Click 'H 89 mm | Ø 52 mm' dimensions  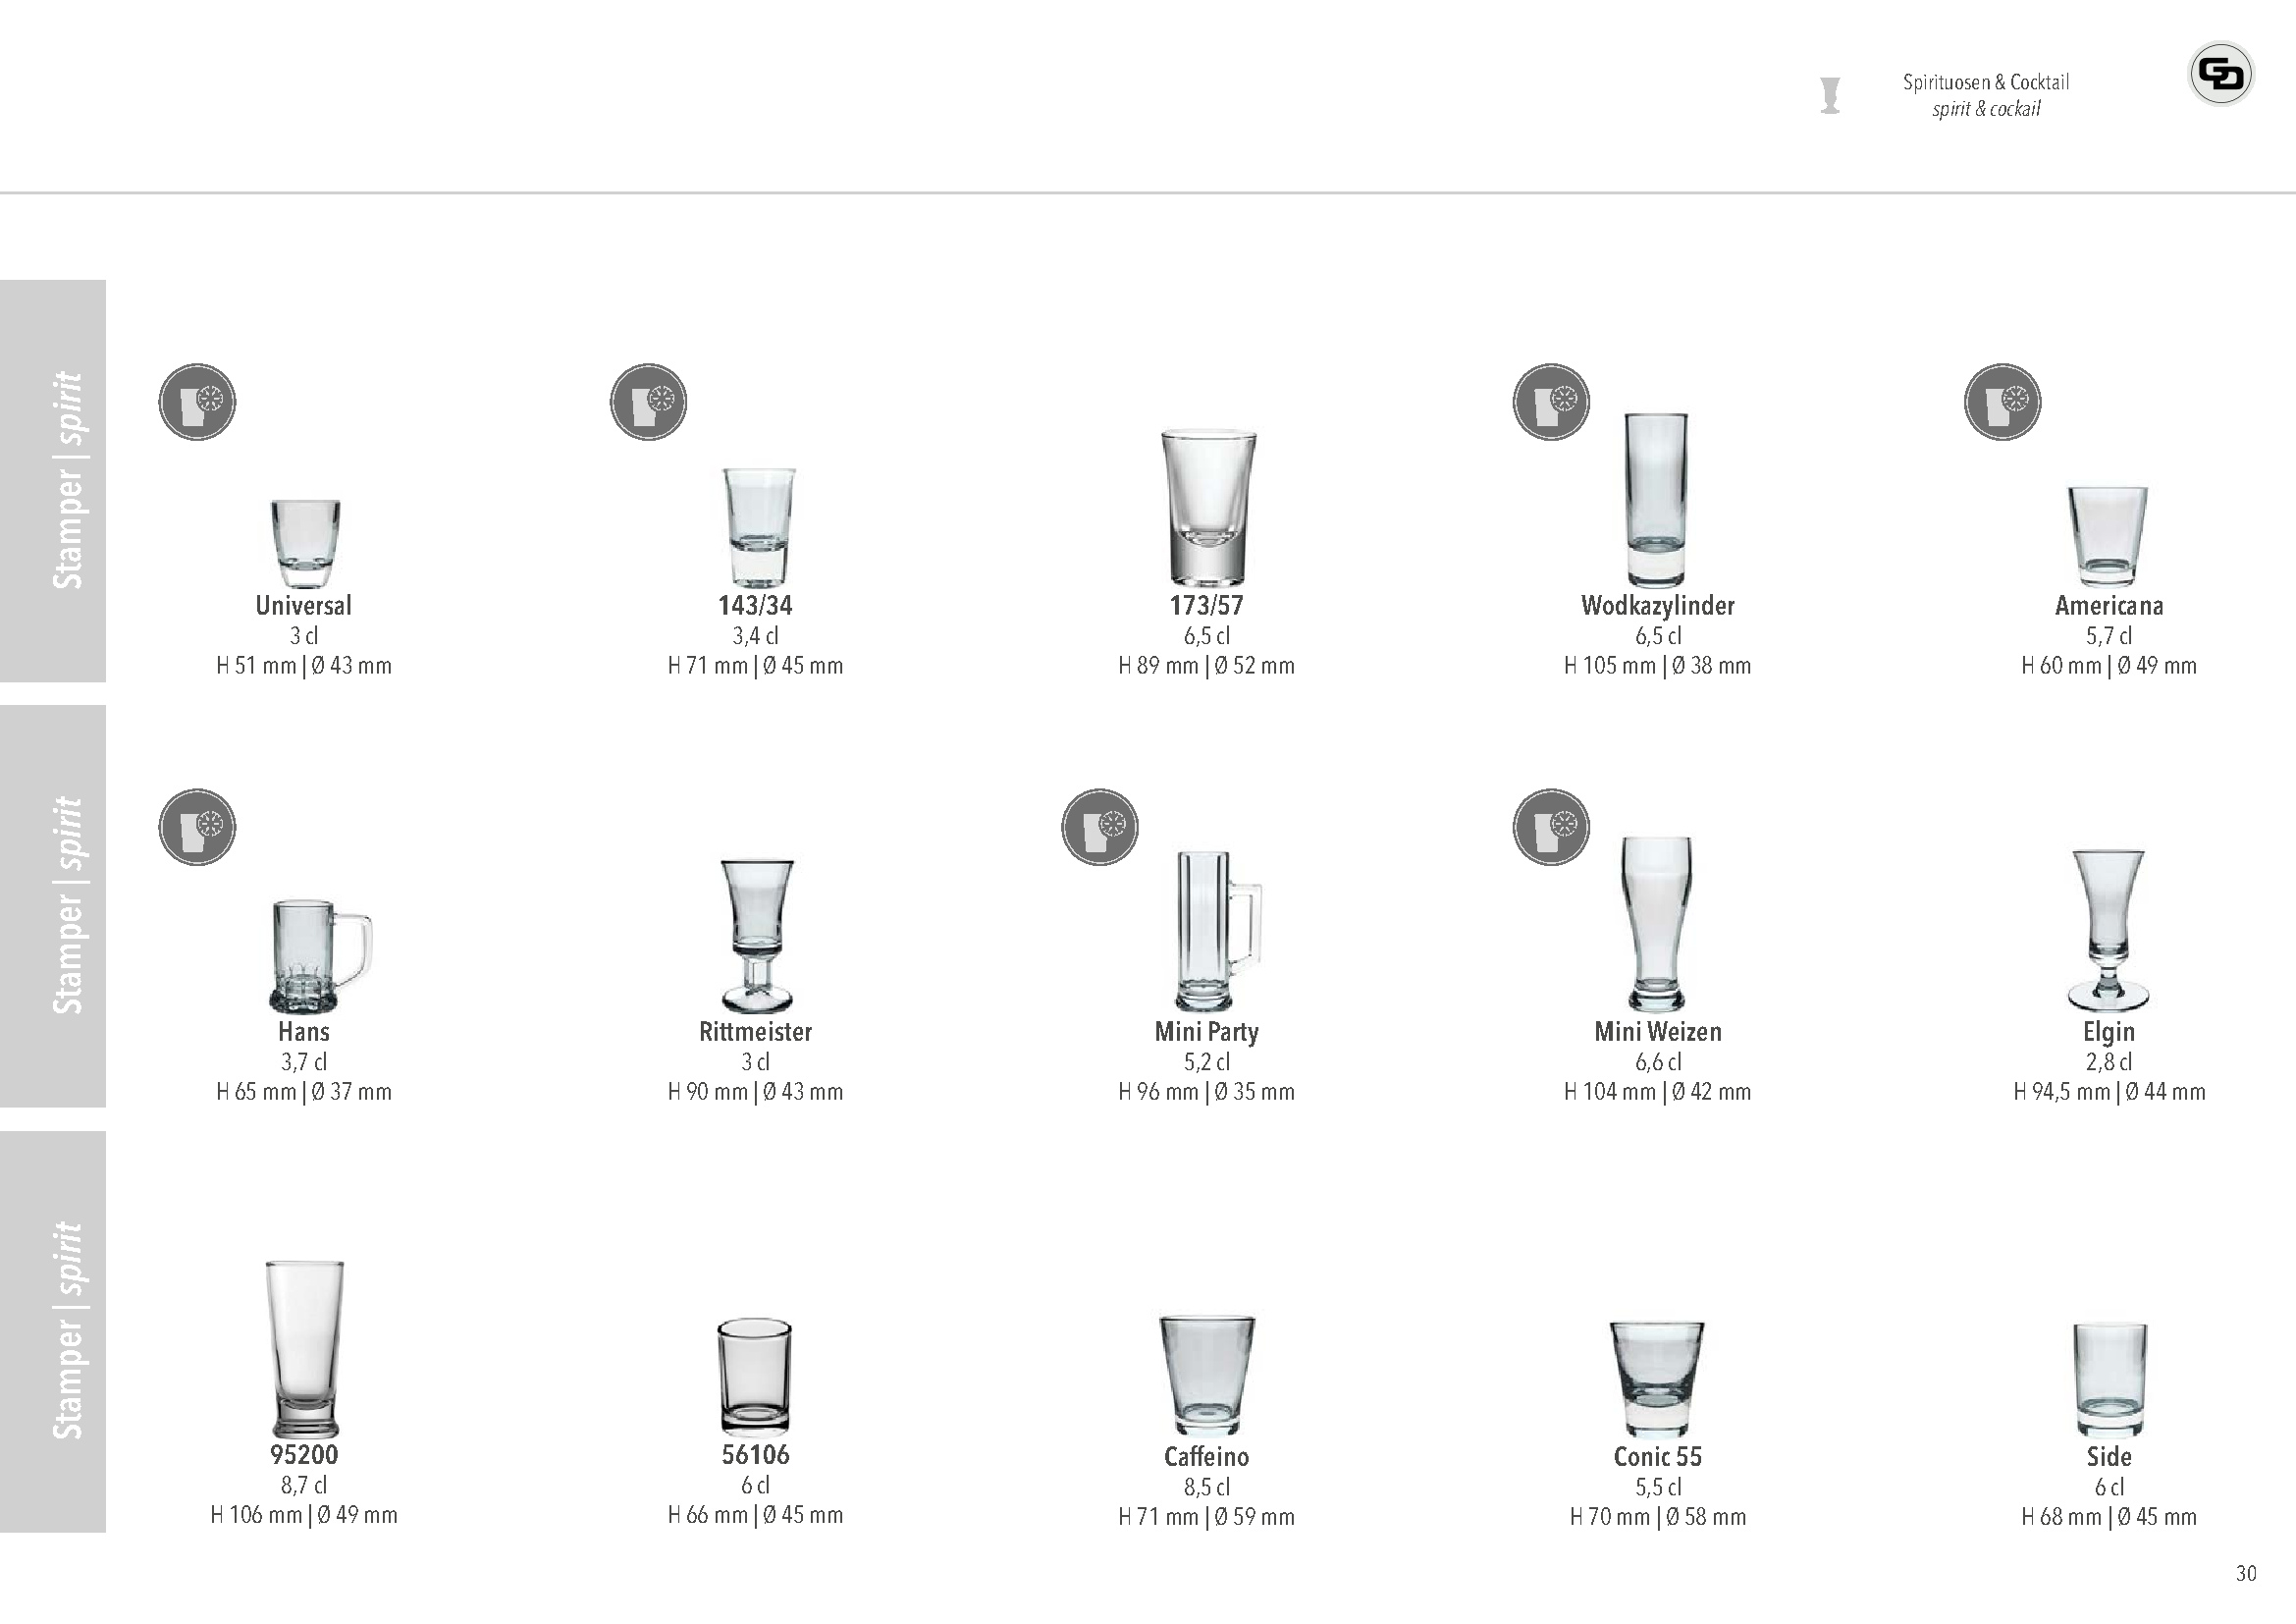coord(1206,665)
